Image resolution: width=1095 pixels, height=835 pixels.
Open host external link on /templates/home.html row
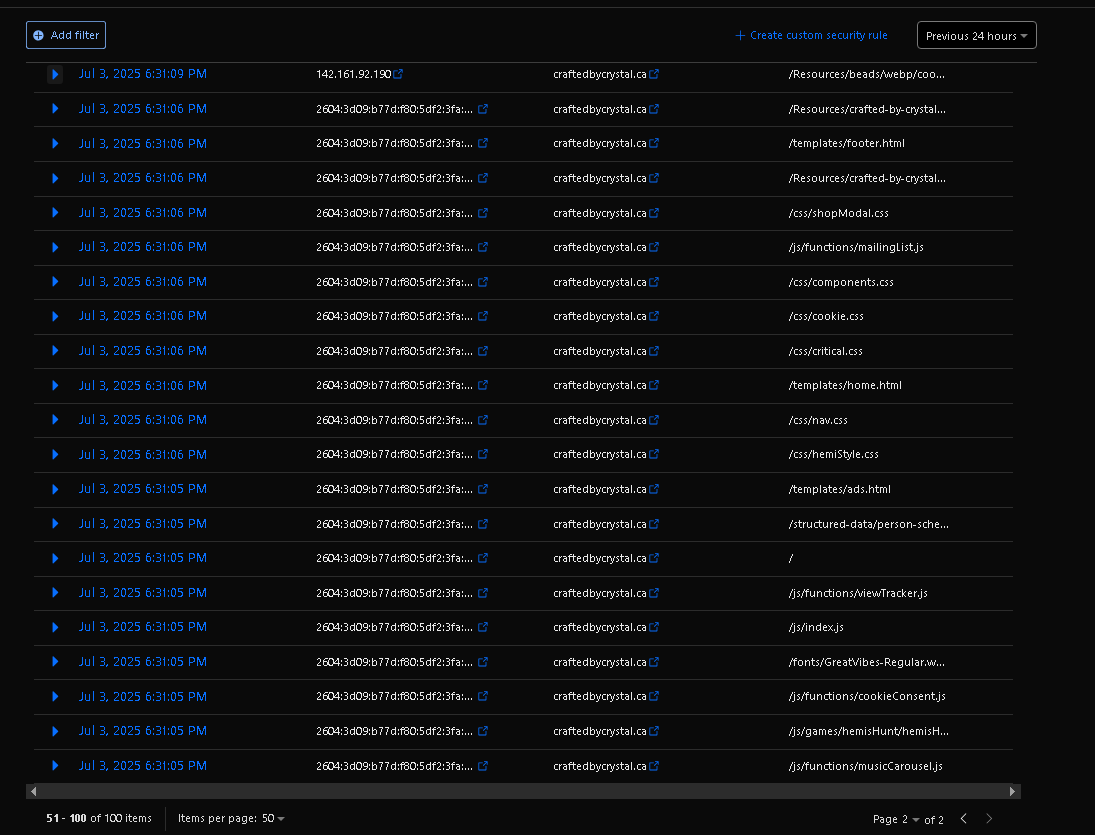[654, 385]
